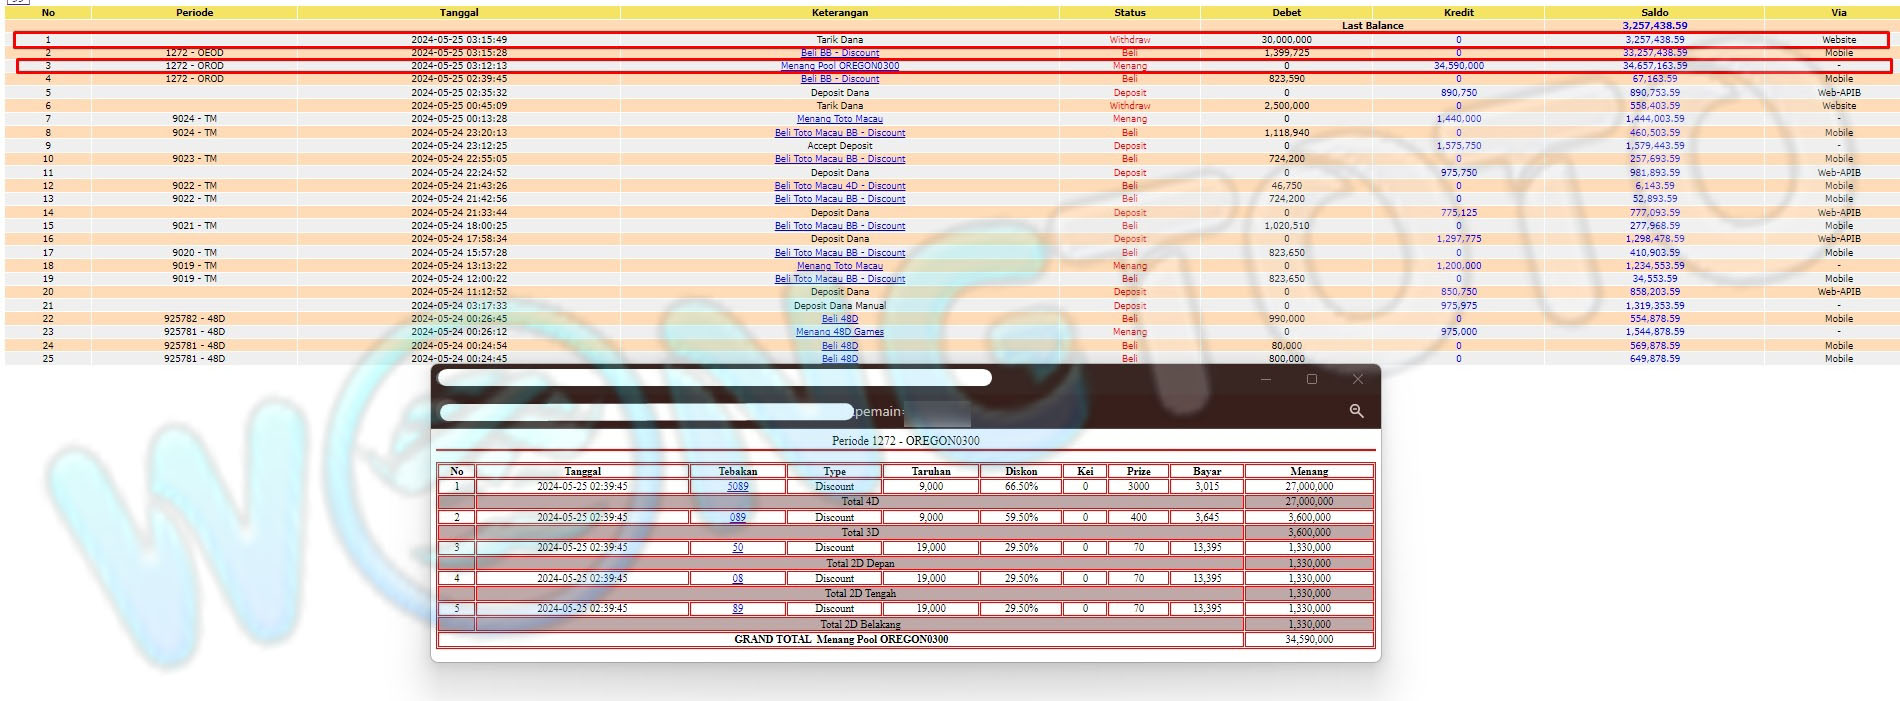Click the Last Balance amount 3,257,438.59
This screenshot has height=701, width=1900.
point(1654,26)
